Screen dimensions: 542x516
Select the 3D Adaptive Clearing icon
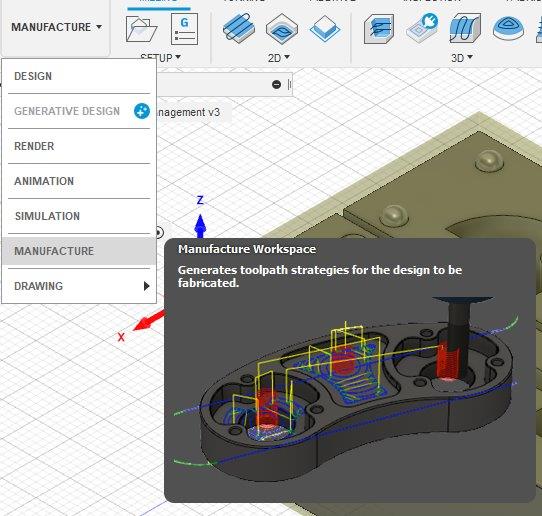point(379,29)
